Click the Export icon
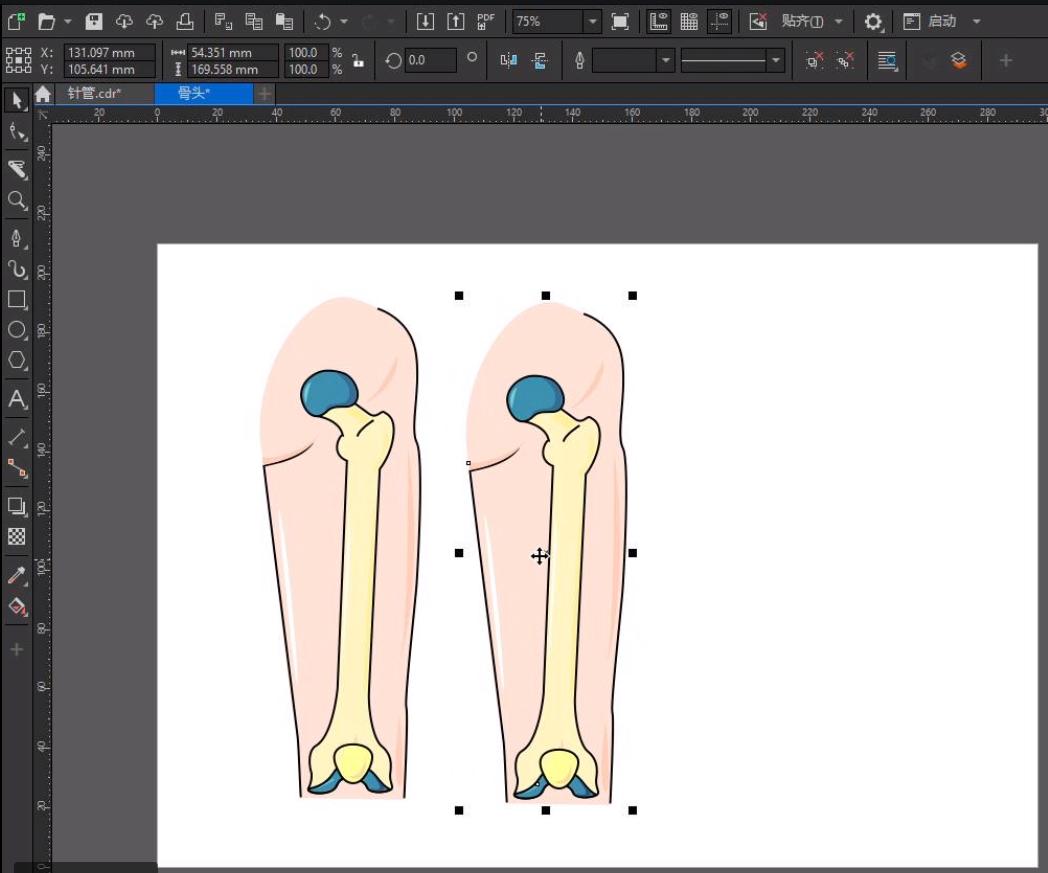Screen dimensions: 1048x873 pos(456,21)
